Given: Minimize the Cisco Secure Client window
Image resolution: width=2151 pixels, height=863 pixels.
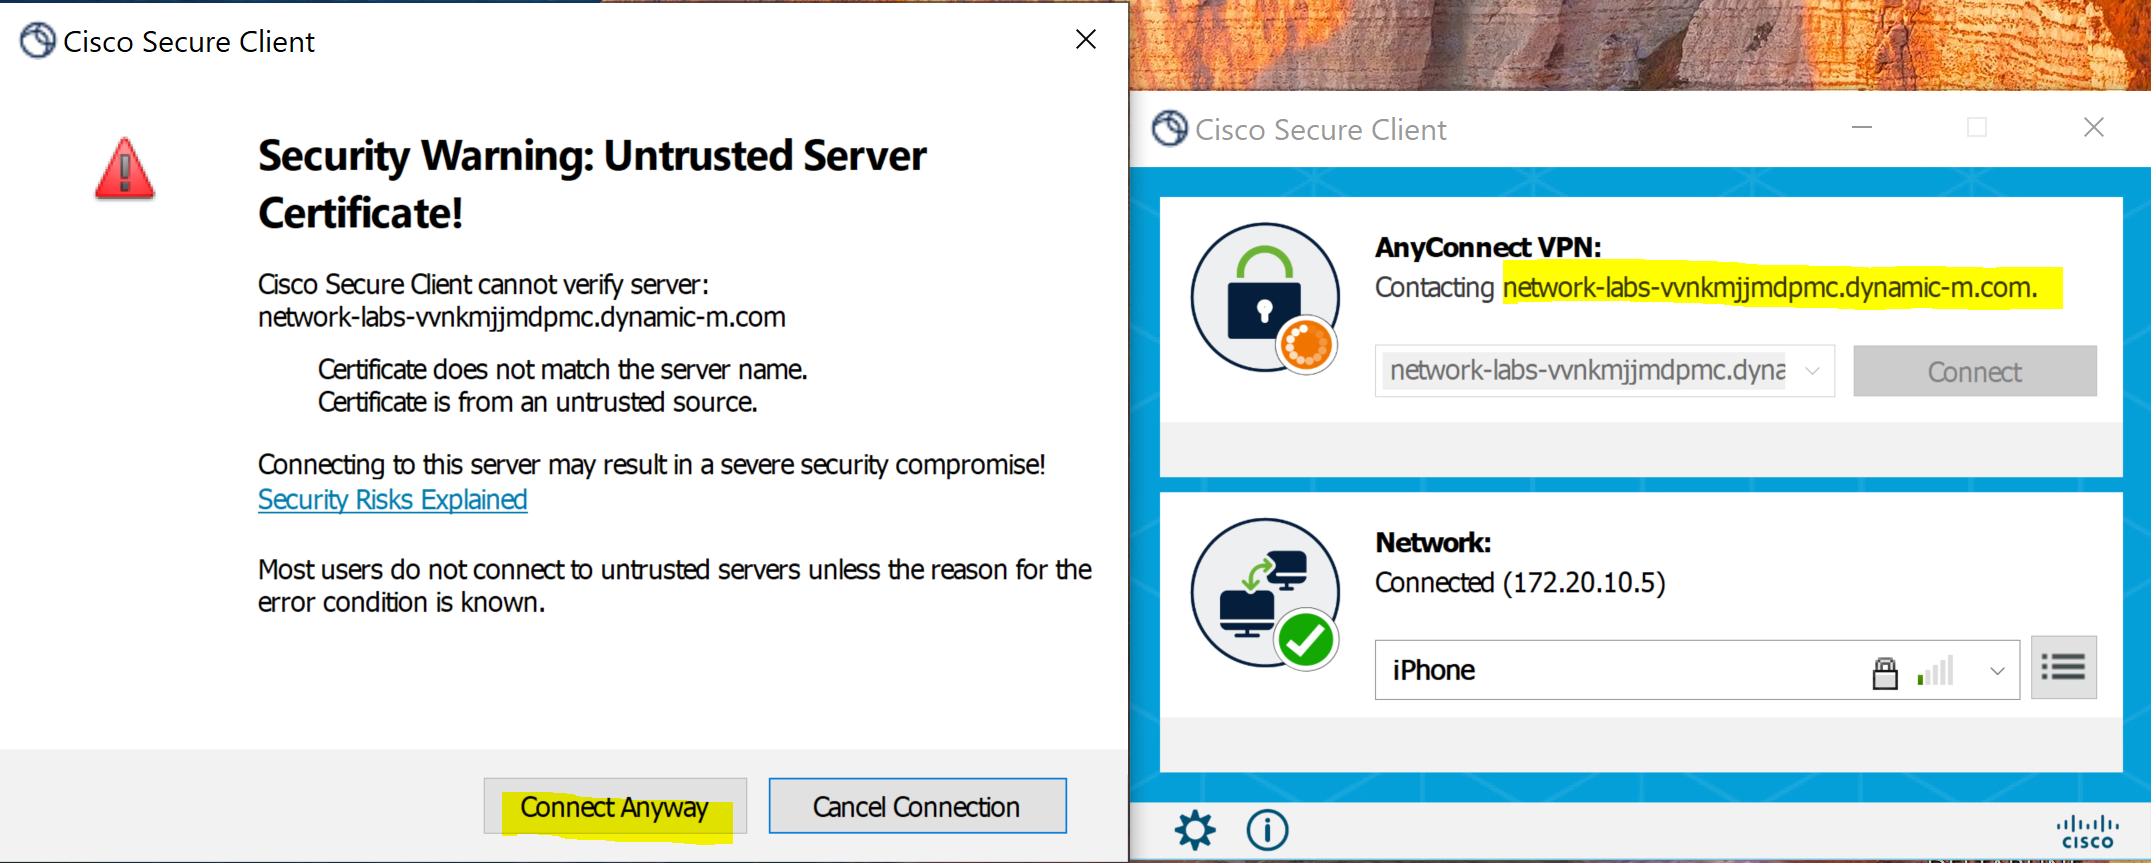Looking at the screenshot, I should tap(1861, 127).
